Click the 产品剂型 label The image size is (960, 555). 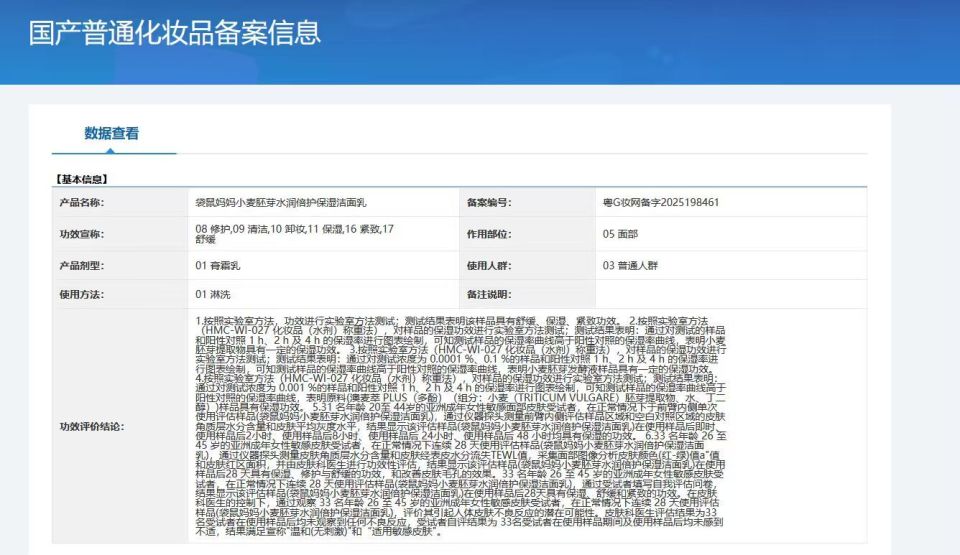(x=82, y=265)
